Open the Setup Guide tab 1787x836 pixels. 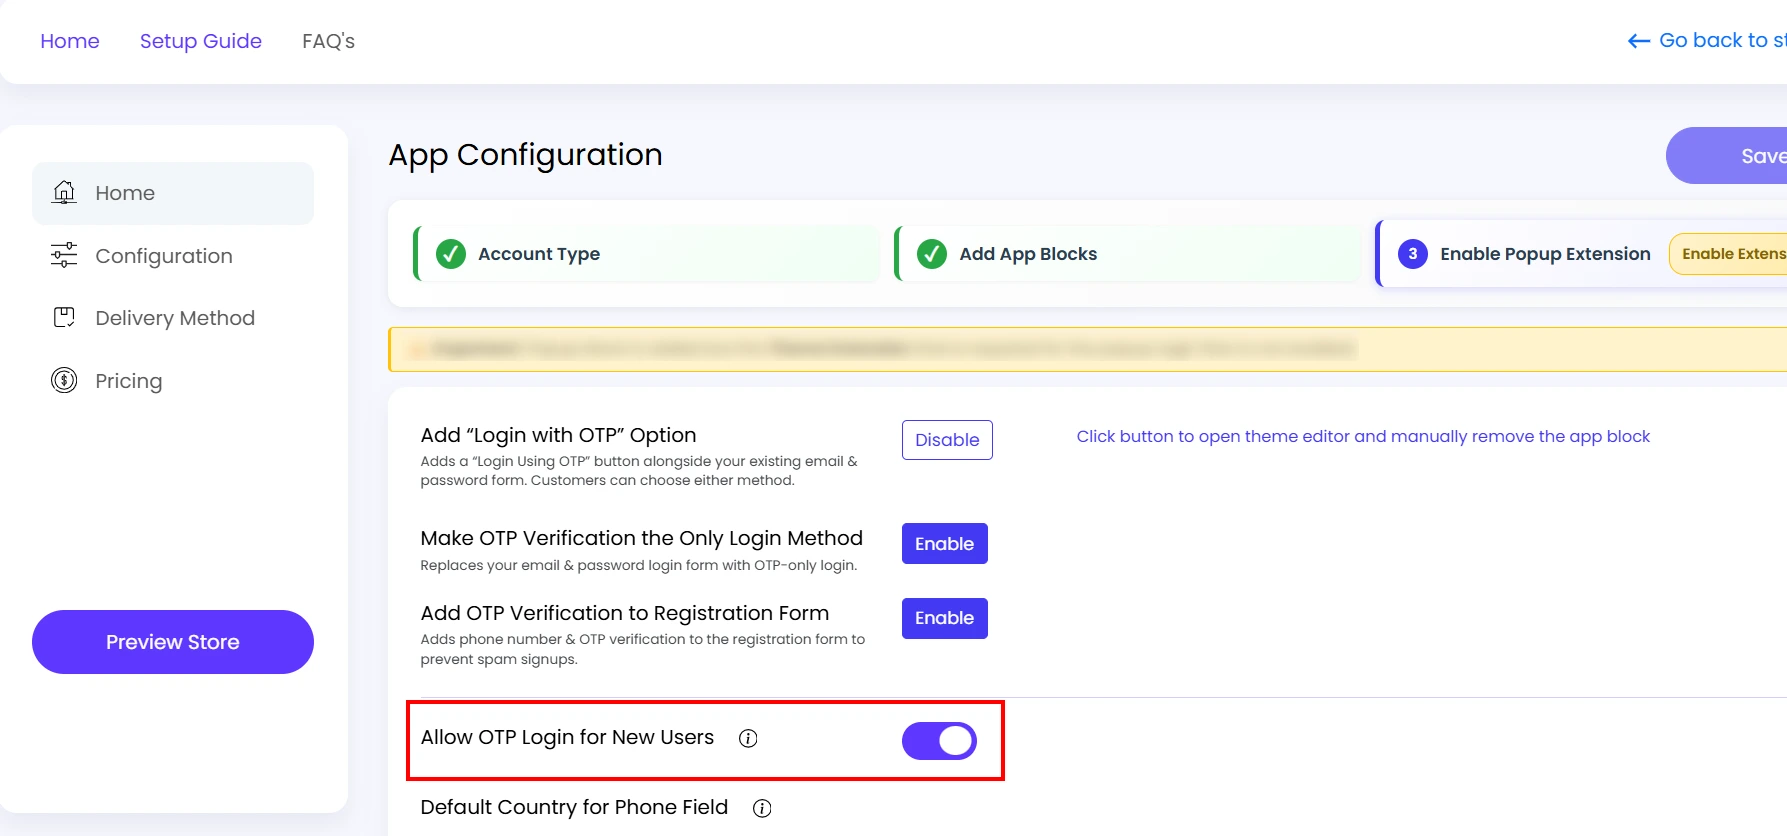[200, 41]
